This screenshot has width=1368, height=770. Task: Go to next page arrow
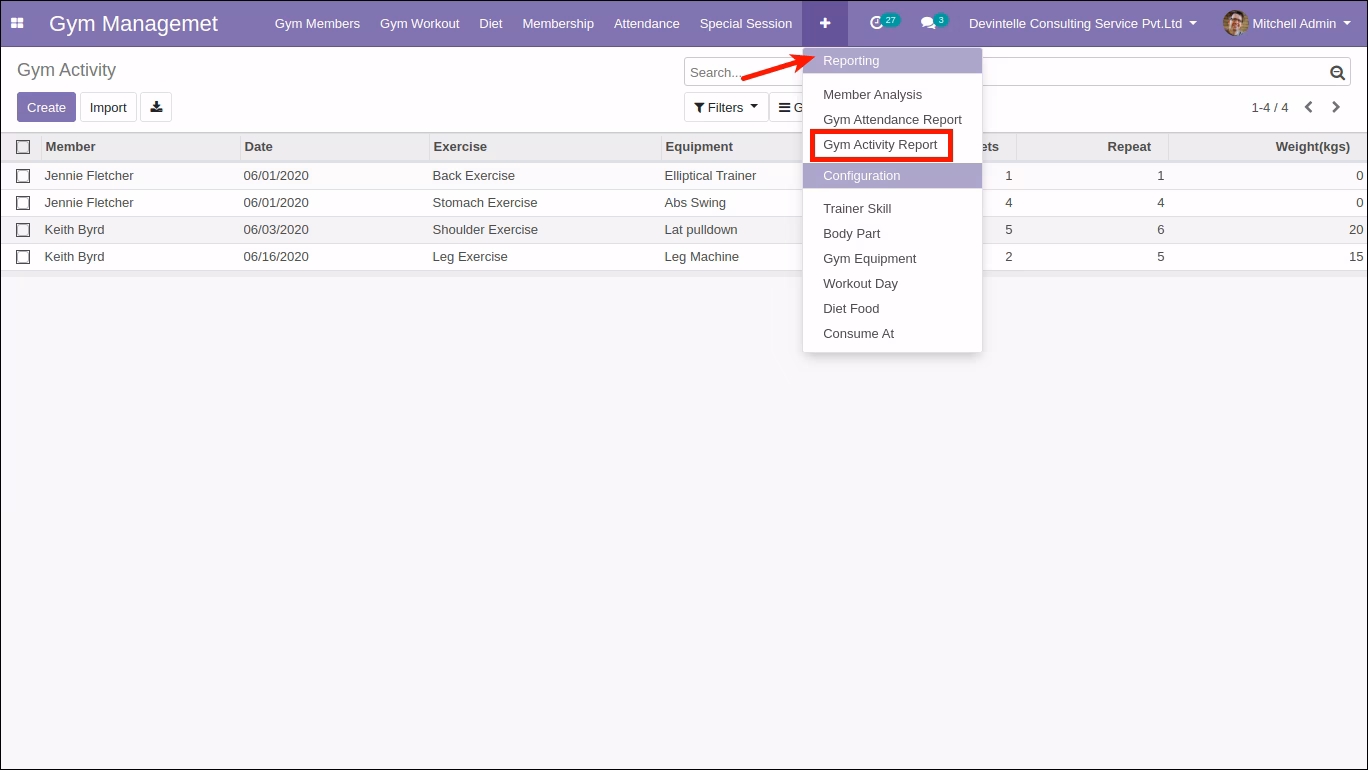pos(1336,107)
